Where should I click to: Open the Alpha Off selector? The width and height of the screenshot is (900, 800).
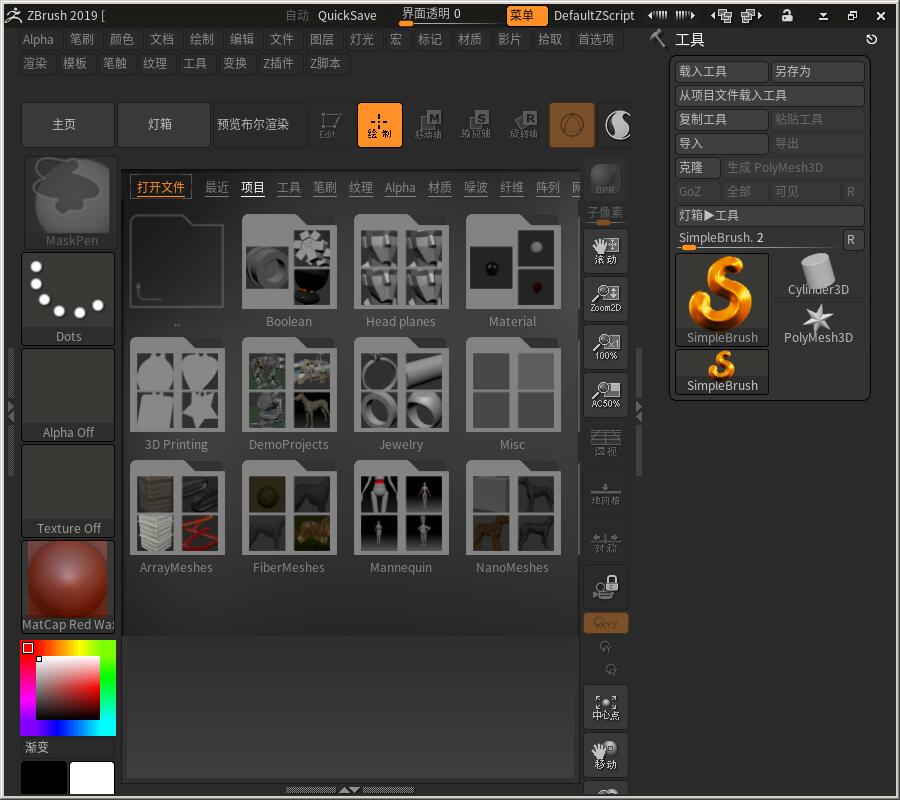[x=68, y=395]
